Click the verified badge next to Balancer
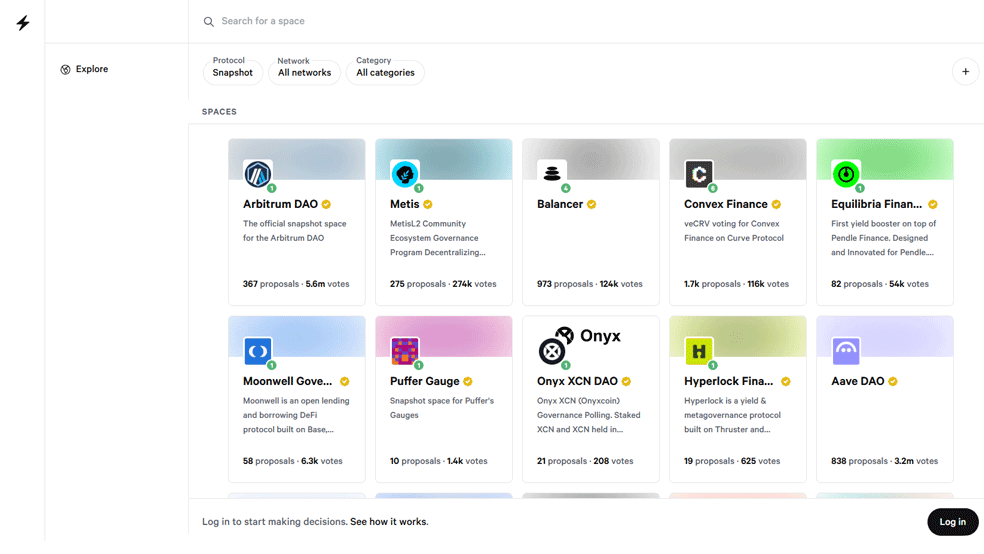The width and height of the screenshot is (984, 554). pyautogui.click(x=592, y=205)
